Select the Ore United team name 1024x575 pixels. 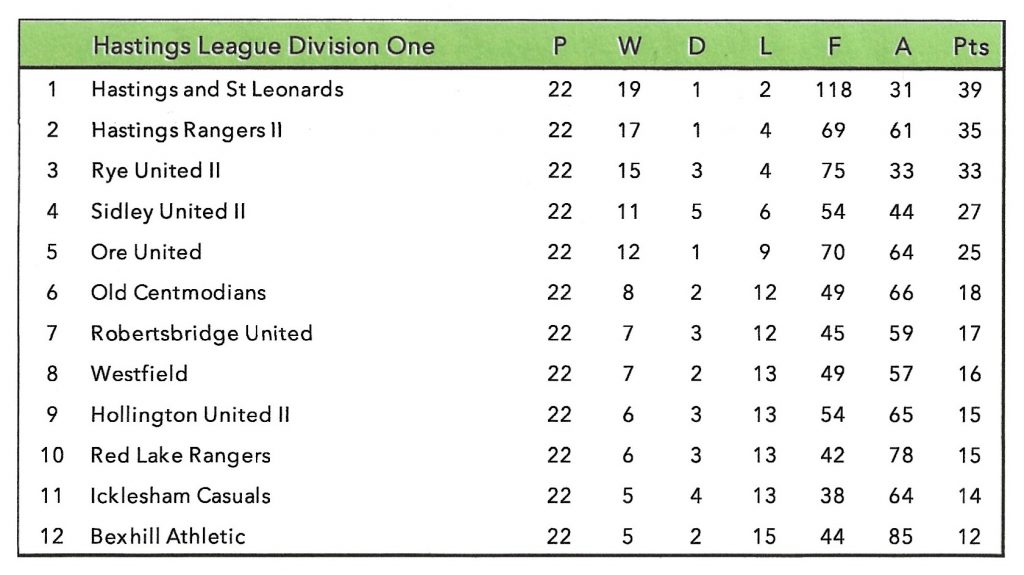tap(146, 252)
